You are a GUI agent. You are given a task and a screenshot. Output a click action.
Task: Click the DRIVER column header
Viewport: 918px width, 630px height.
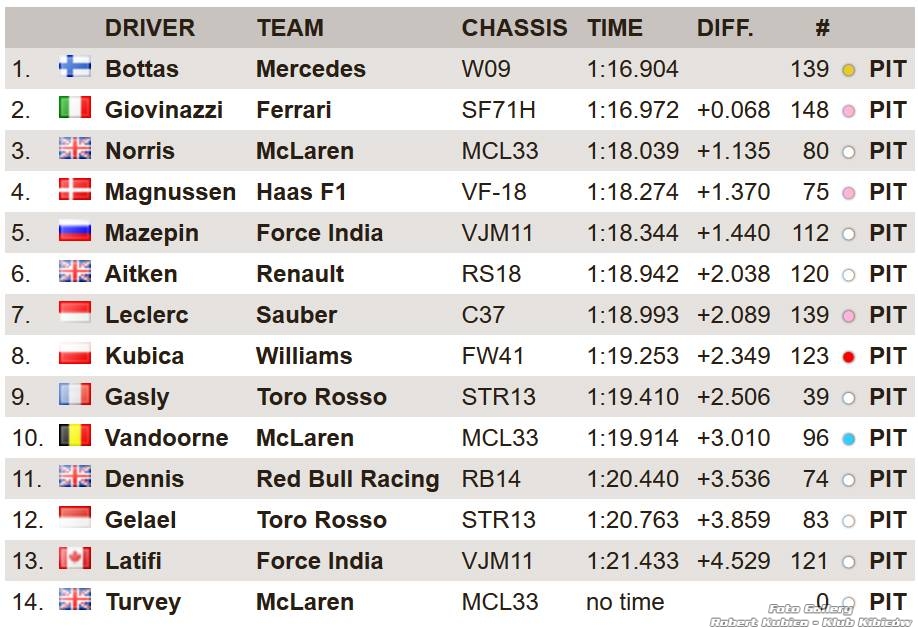pos(150,28)
